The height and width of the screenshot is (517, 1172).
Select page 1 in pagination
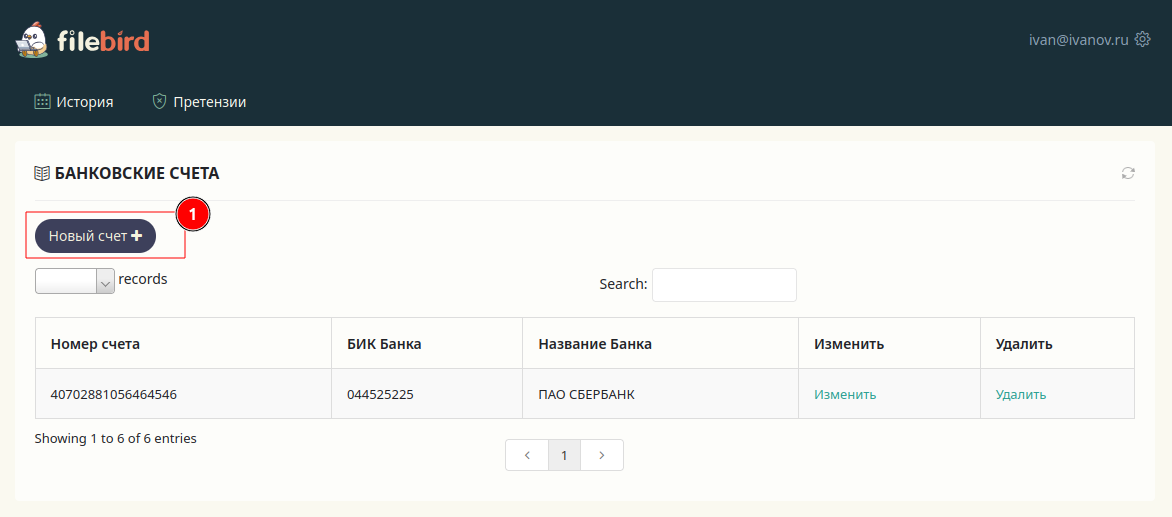click(564, 455)
